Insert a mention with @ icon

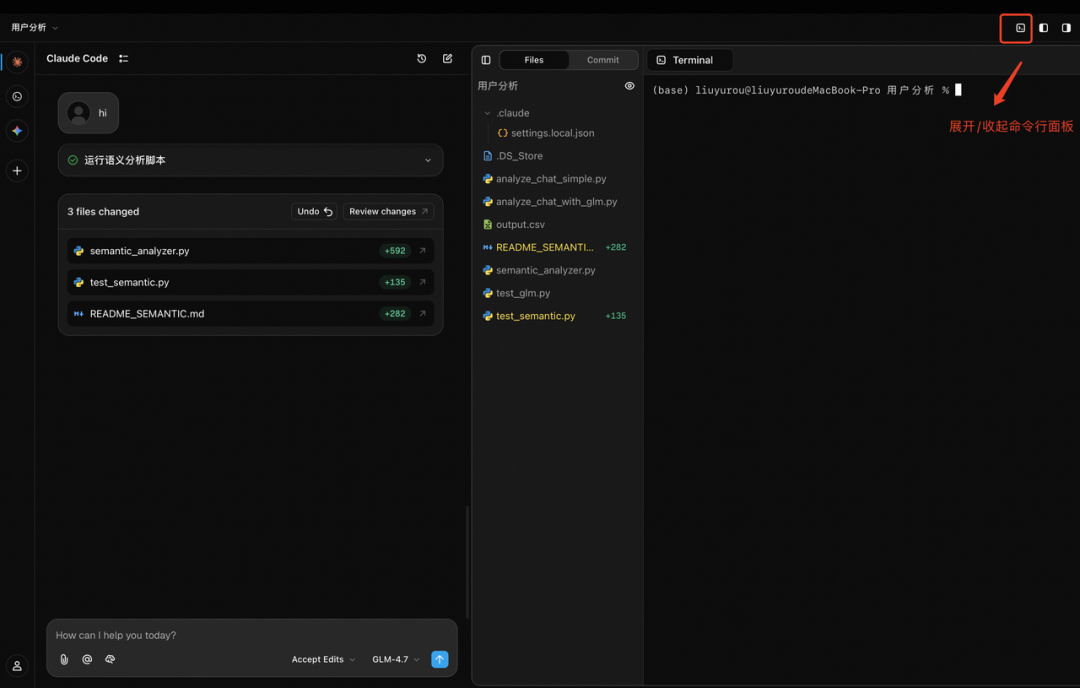87,659
